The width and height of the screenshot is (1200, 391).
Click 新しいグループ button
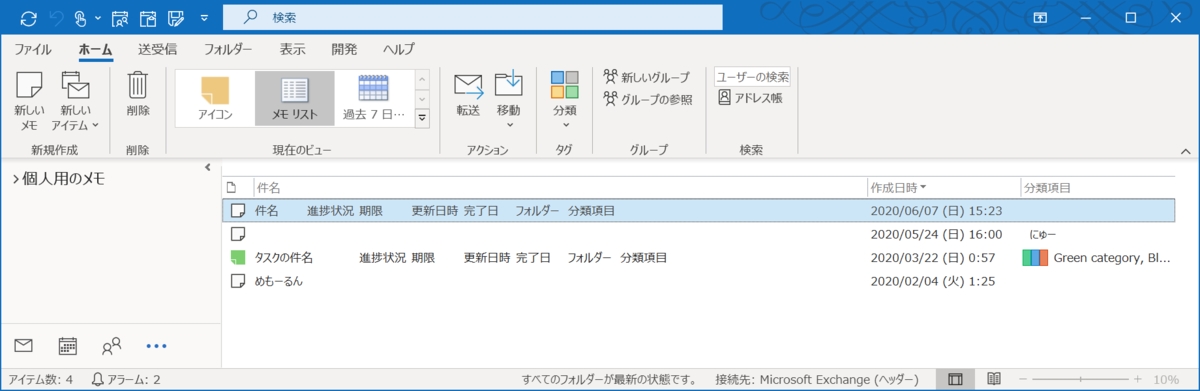646,77
